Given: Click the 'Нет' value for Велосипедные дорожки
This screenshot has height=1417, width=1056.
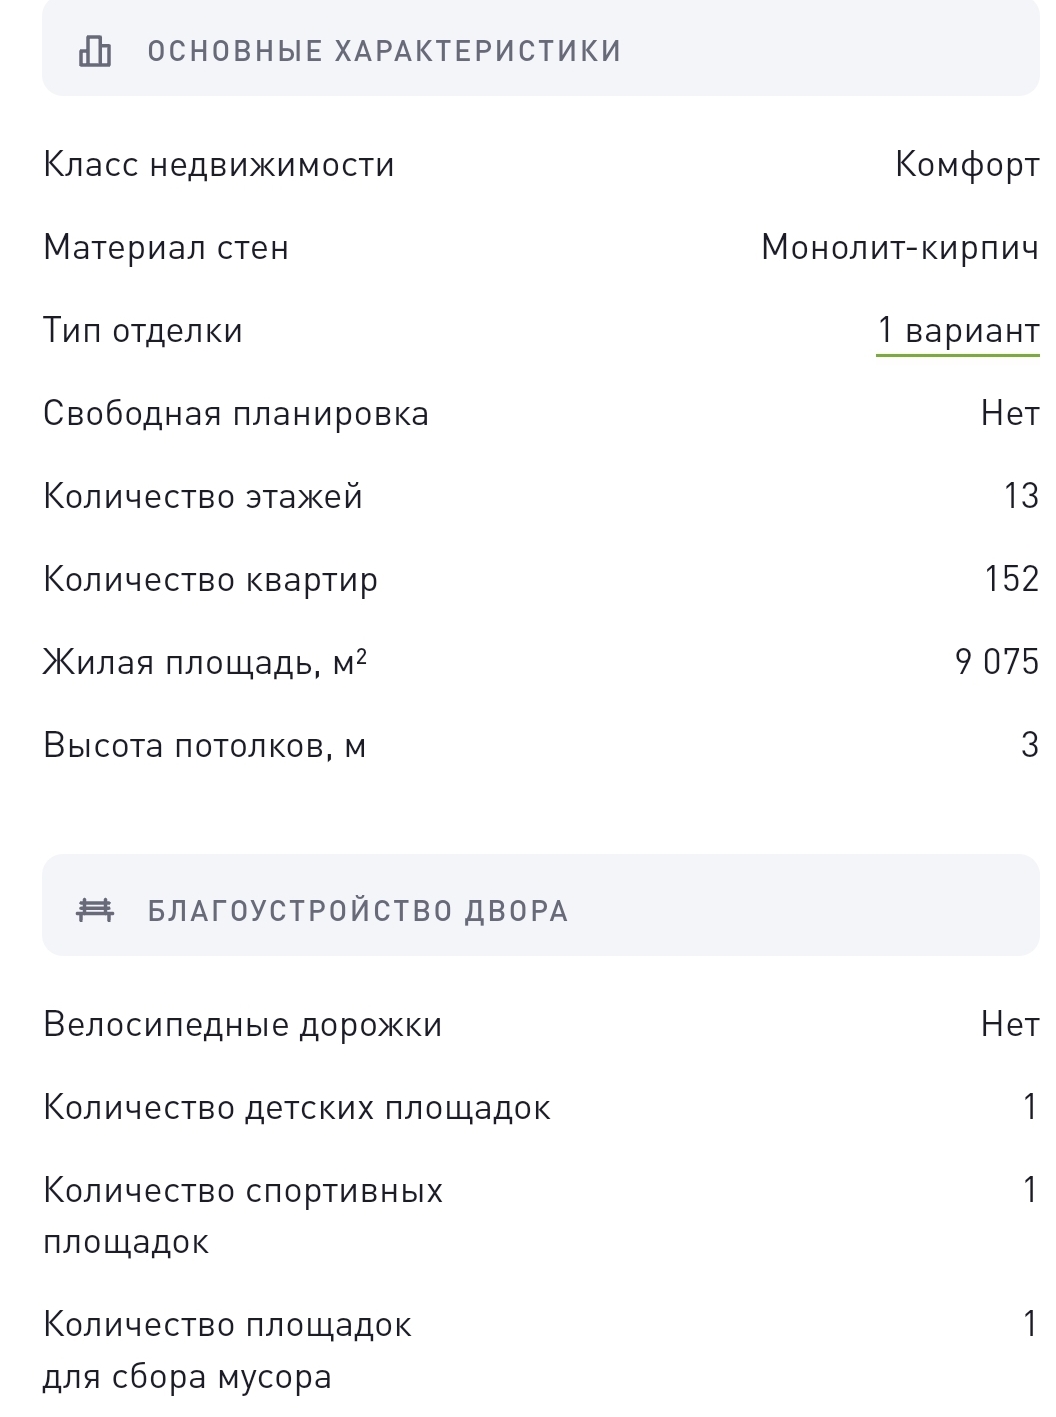Looking at the screenshot, I should (1010, 1024).
